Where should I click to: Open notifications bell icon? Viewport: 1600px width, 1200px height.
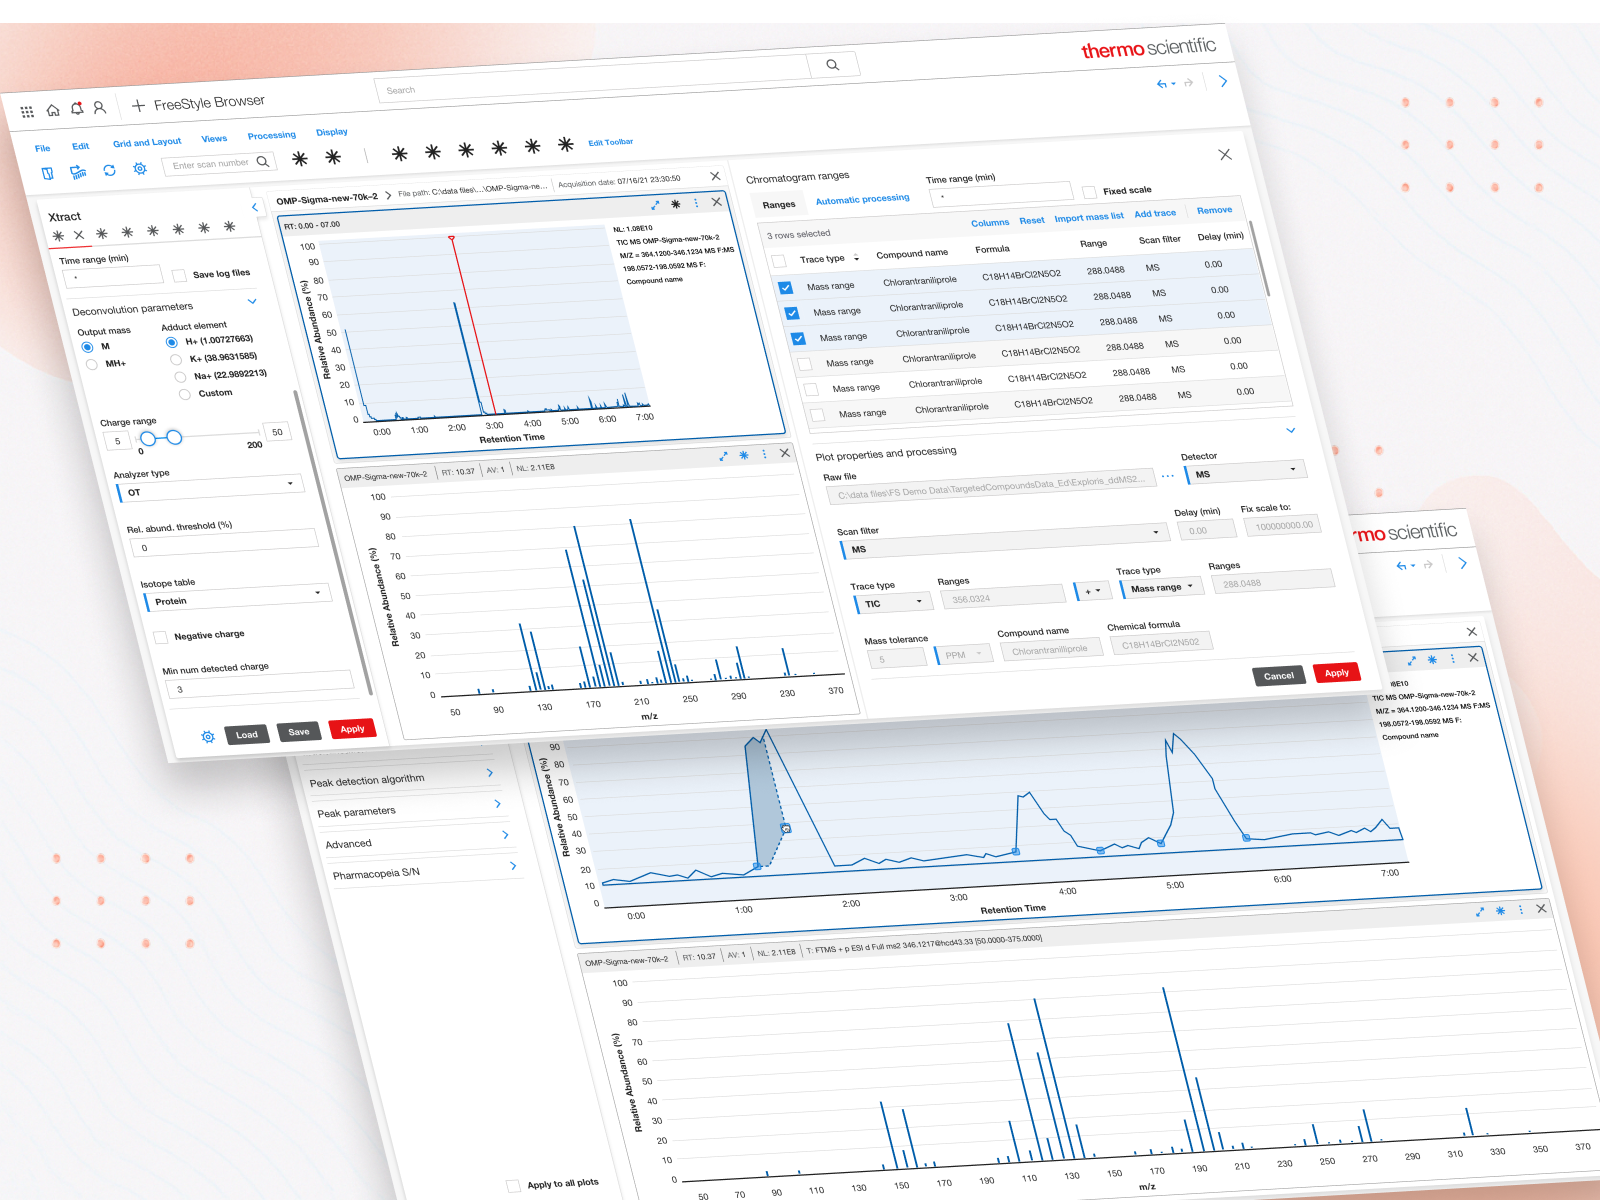tap(77, 108)
